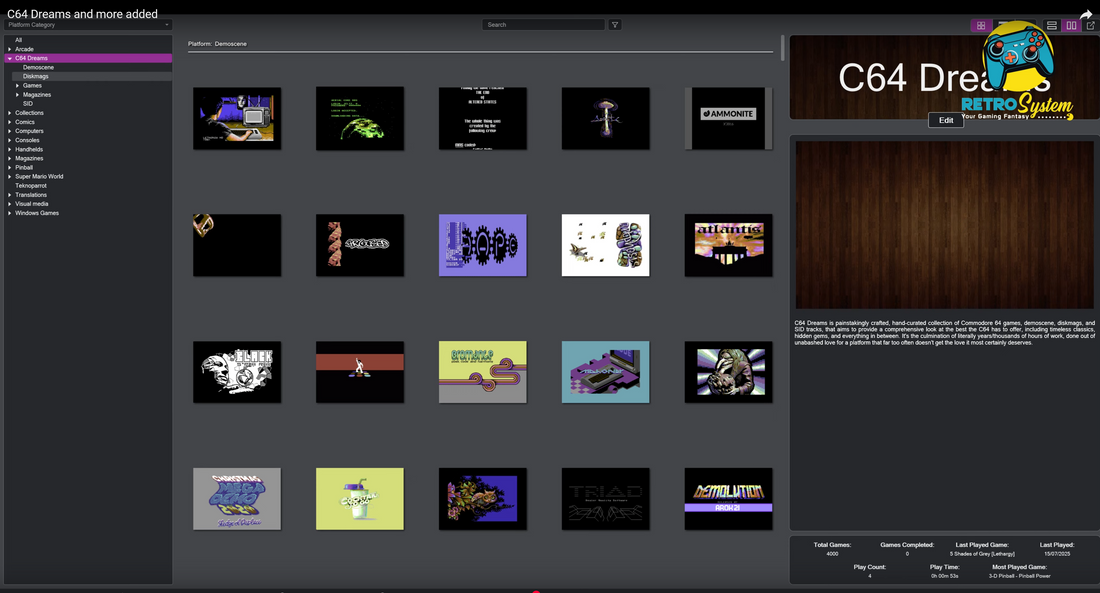Screen dimensions: 1100x593
Task: Click the Total Games value 4000
Action: (x=832, y=554)
